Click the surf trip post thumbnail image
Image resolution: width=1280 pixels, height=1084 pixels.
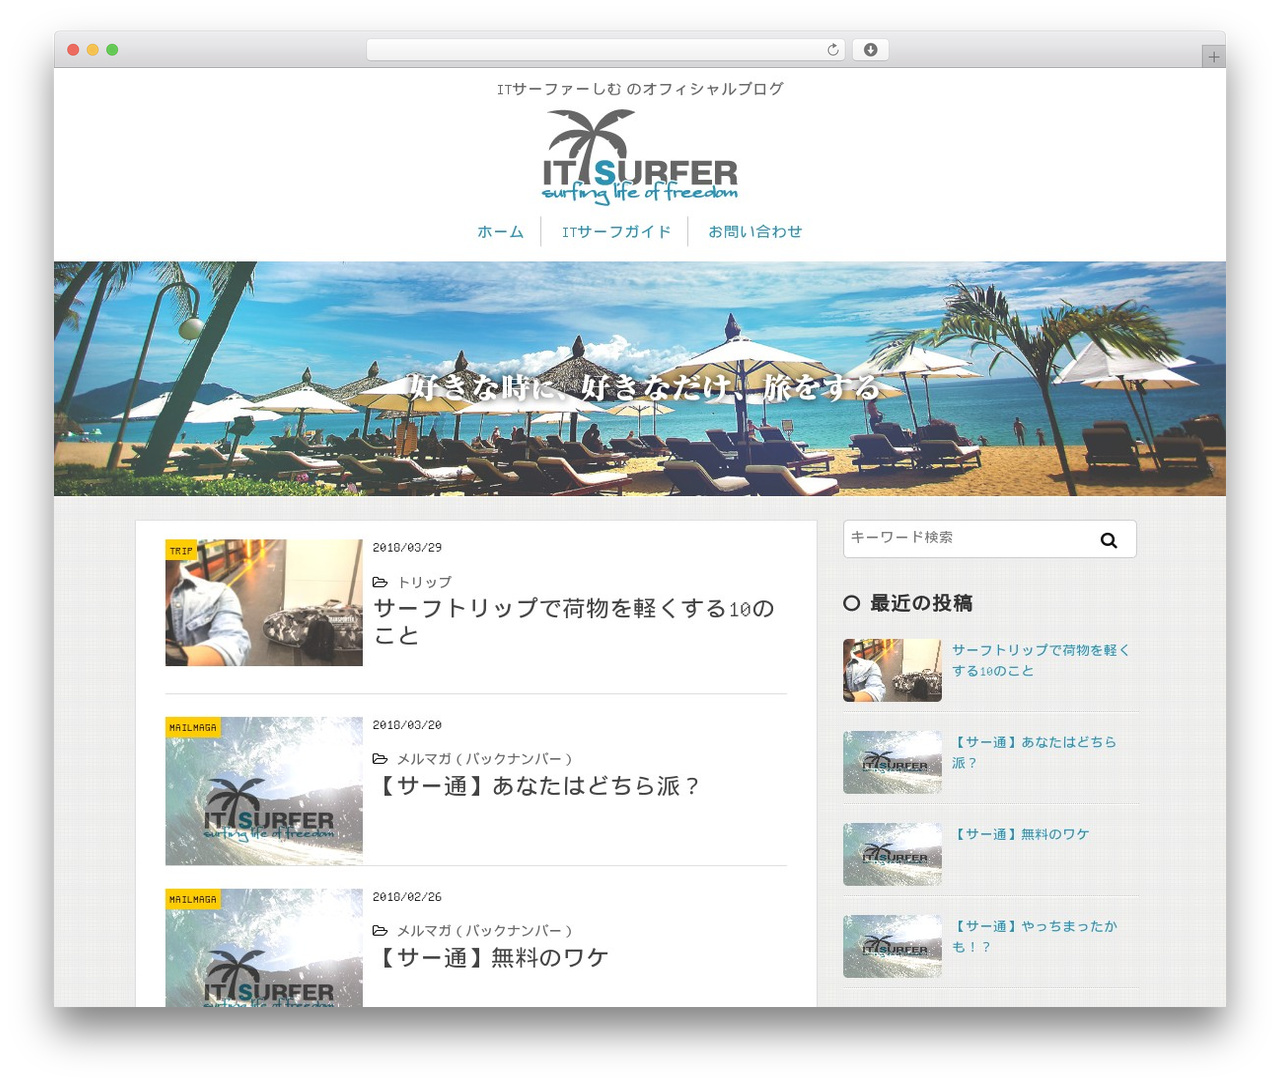point(264,603)
